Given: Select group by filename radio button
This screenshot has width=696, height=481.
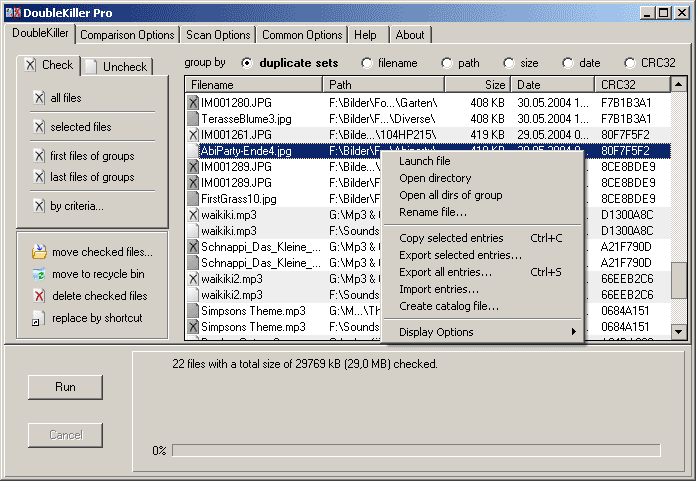Looking at the screenshot, I should [367, 63].
